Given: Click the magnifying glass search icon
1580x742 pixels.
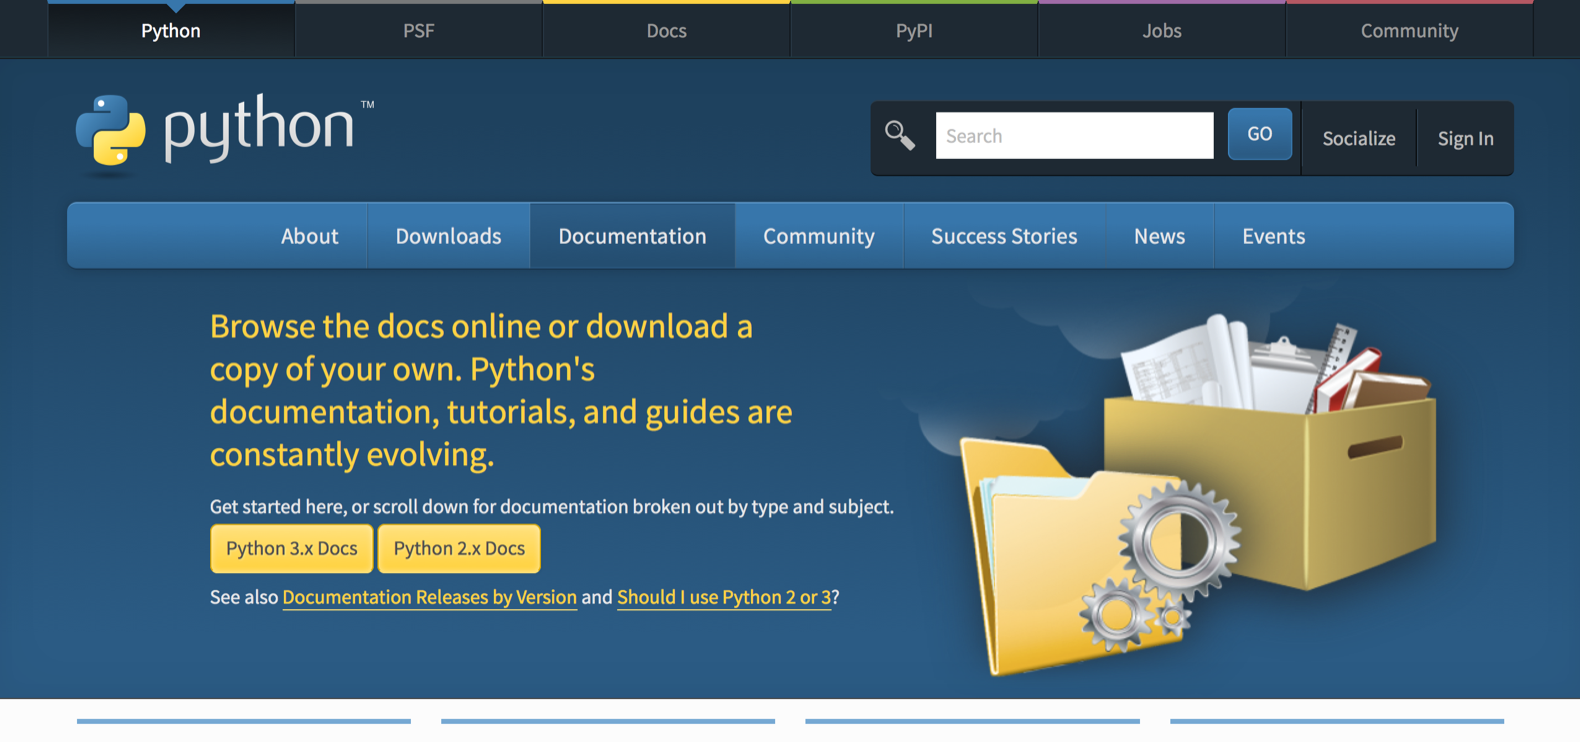Looking at the screenshot, I should (900, 135).
